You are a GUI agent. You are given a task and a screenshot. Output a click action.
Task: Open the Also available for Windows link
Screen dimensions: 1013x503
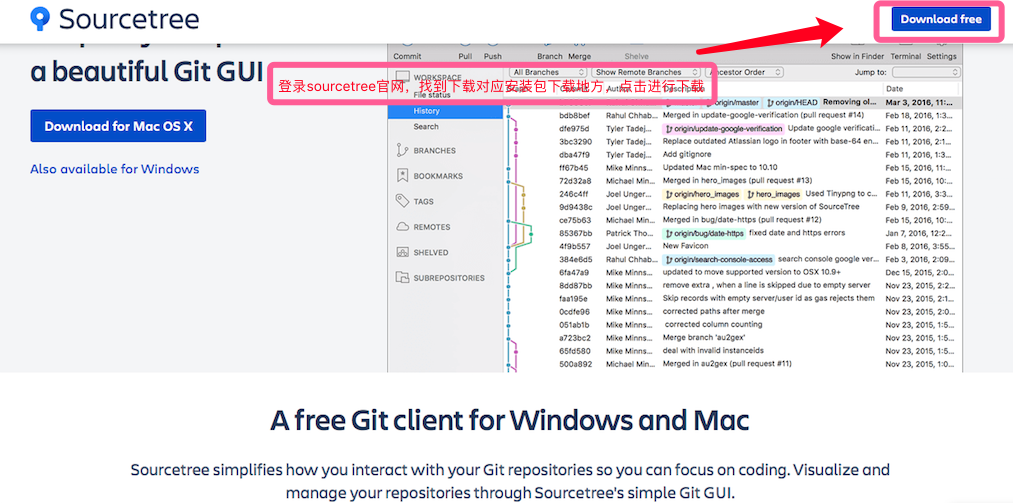[114, 169]
